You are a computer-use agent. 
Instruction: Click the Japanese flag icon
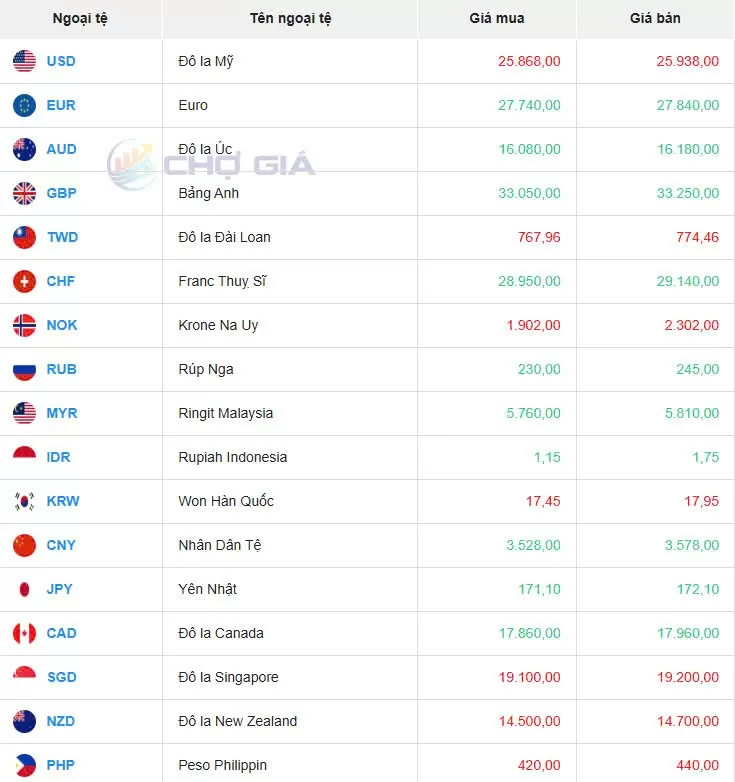(x=24, y=589)
